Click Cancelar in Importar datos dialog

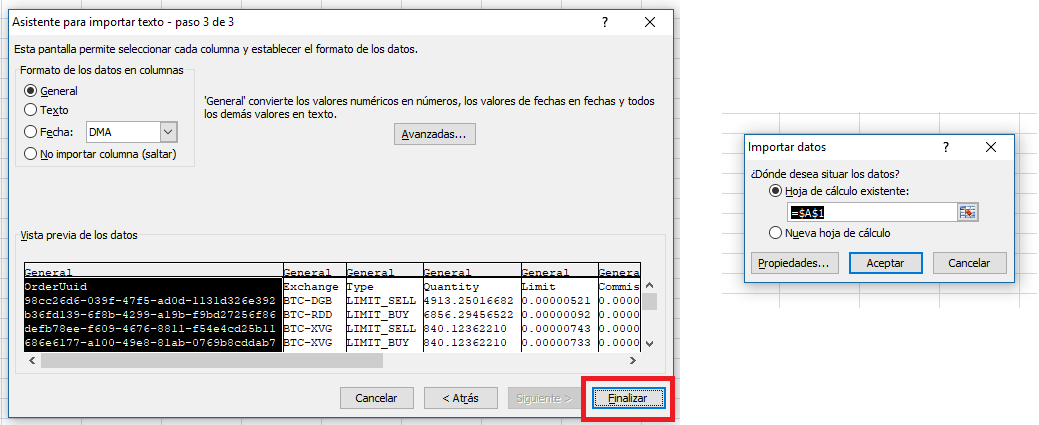click(x=969, y=263)
